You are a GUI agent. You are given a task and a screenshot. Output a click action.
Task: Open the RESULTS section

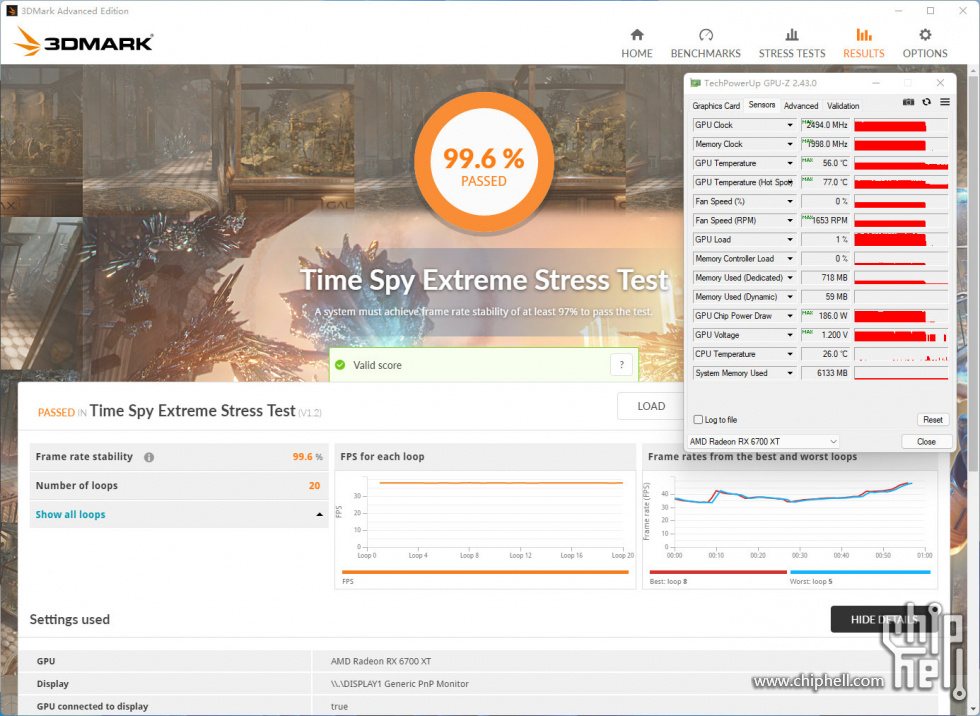pos(863,43)
